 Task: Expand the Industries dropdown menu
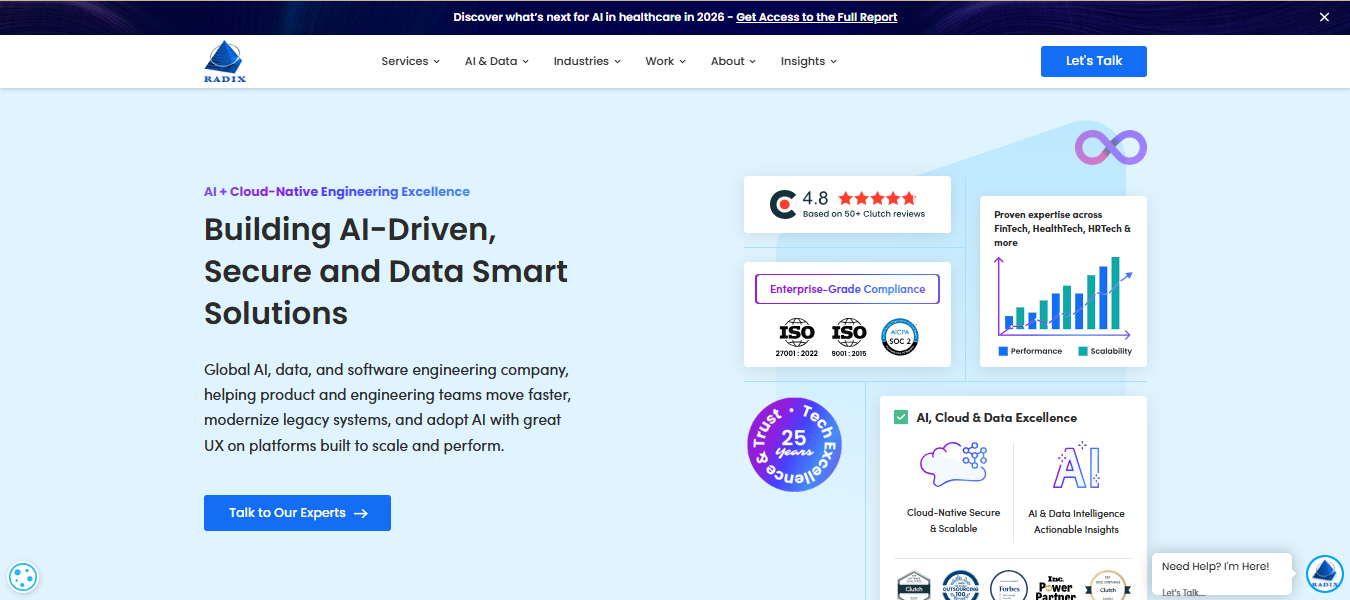pyautogui.click(x=587, y=61)
